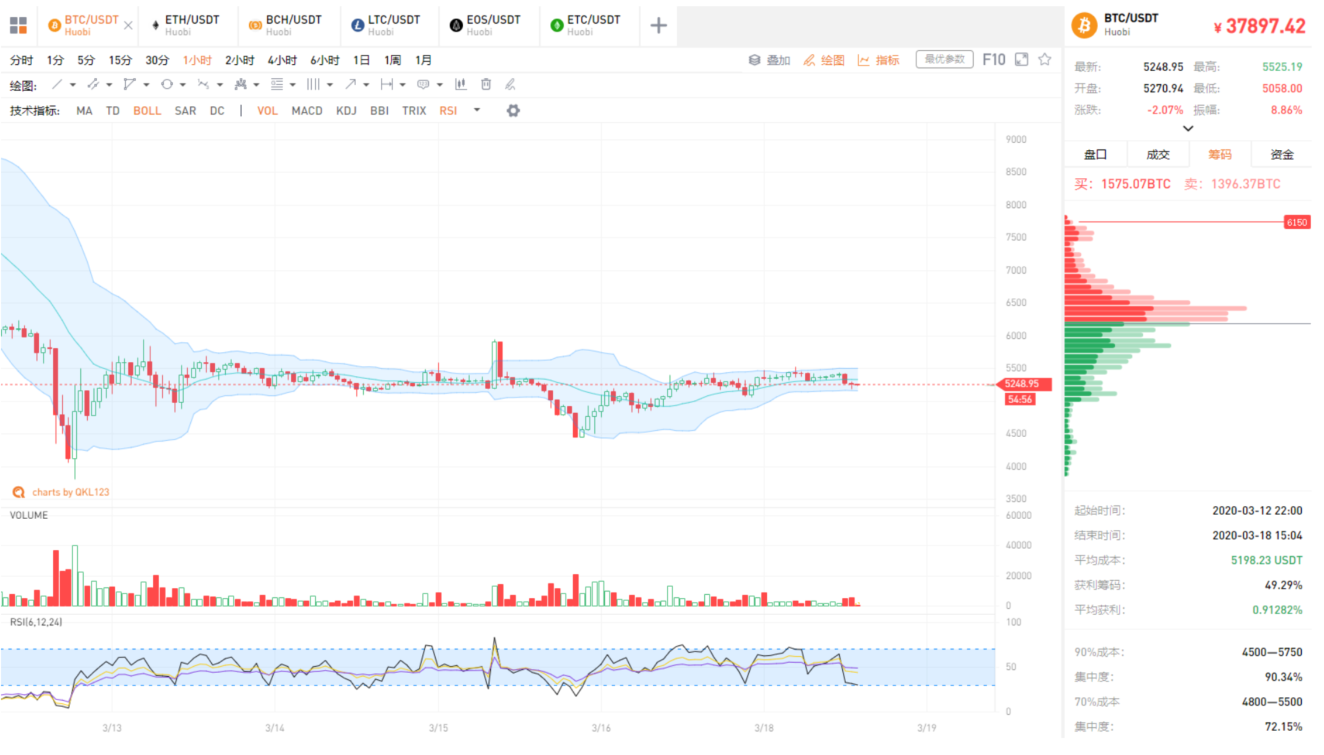Toggle the BBI sub-indicator
The height and width of the screenshot is (755, 1324).
click(x=379, y=111)
